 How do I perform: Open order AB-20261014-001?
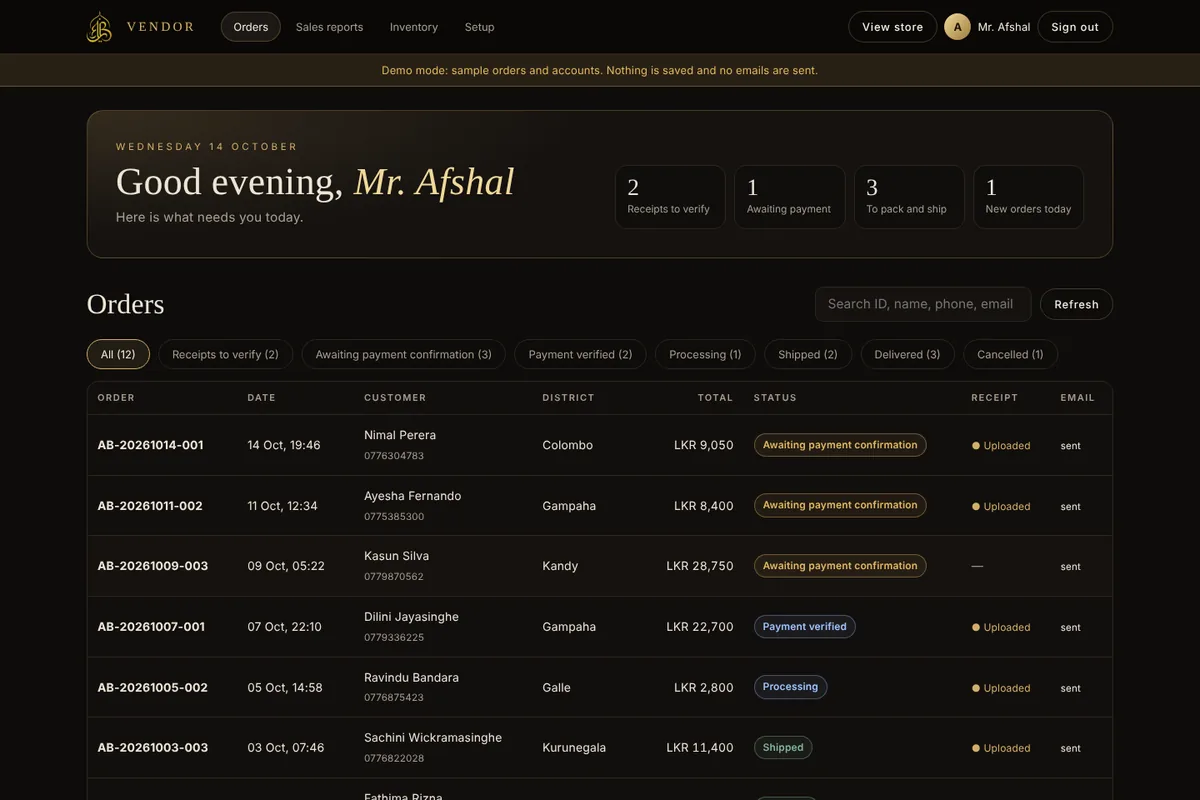(150, 445)
